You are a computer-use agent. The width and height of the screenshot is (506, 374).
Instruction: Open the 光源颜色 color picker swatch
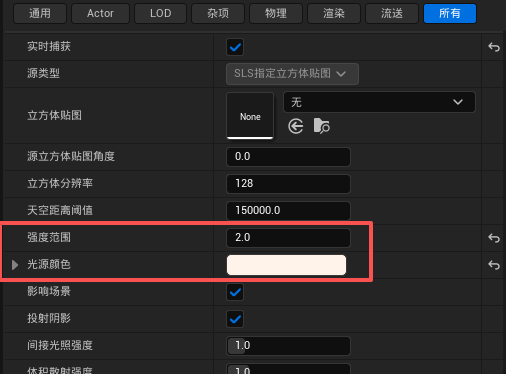286,265
